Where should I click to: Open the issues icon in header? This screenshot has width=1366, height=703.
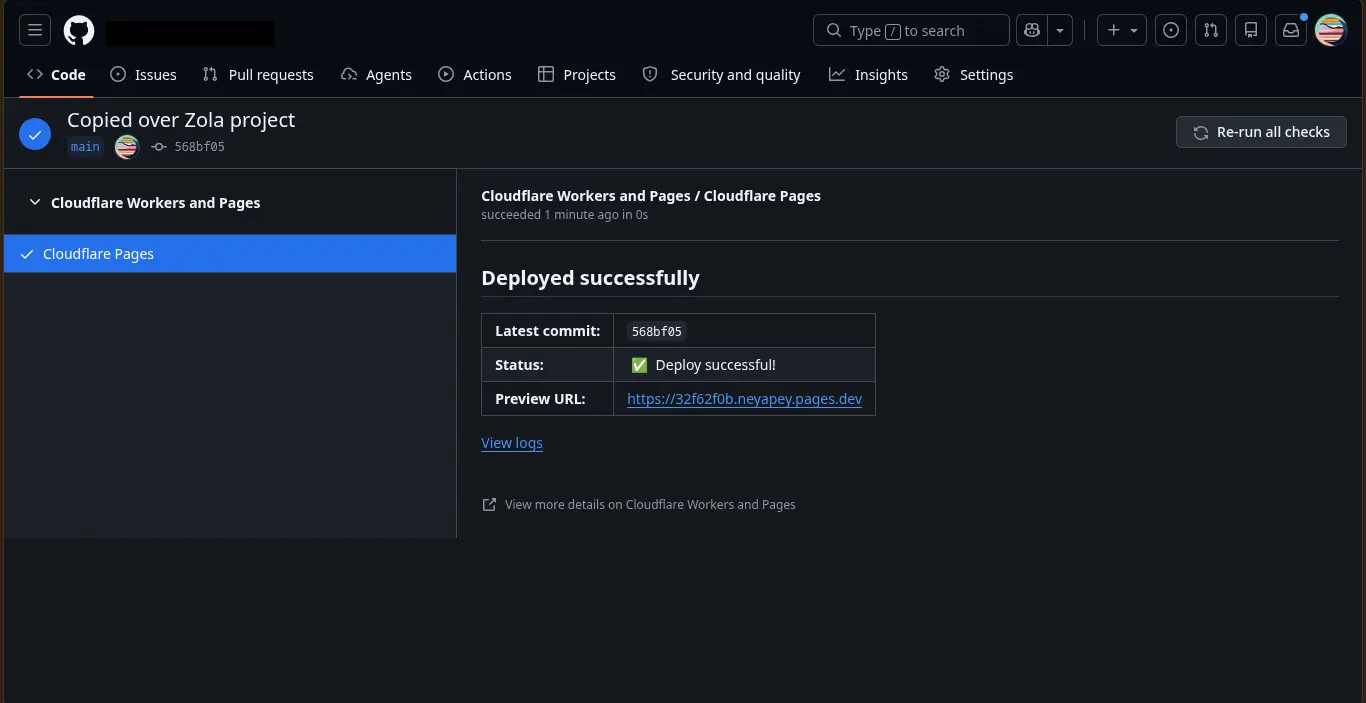tap(1171, 30)
